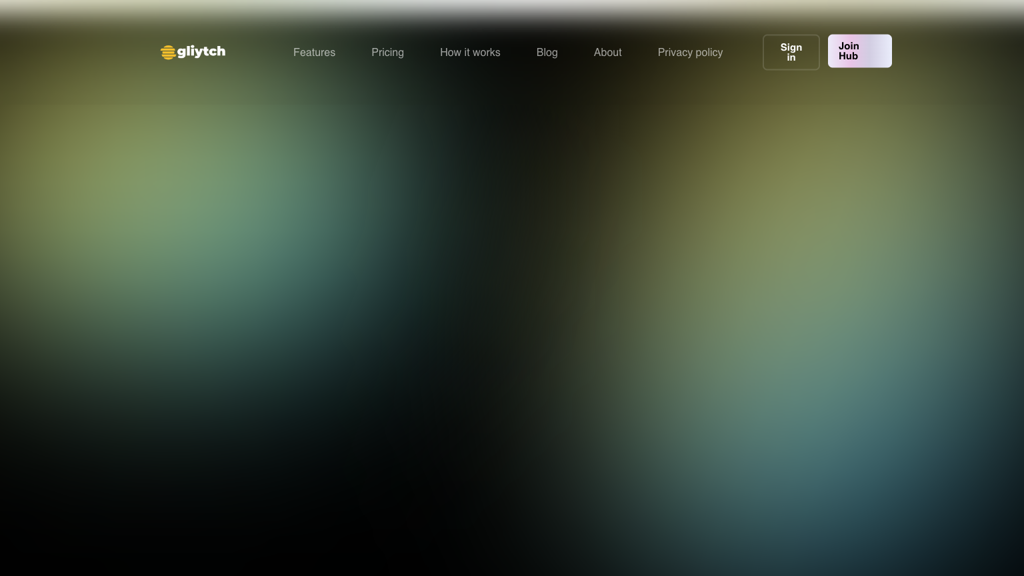Open the Features page

coord(314,52)
